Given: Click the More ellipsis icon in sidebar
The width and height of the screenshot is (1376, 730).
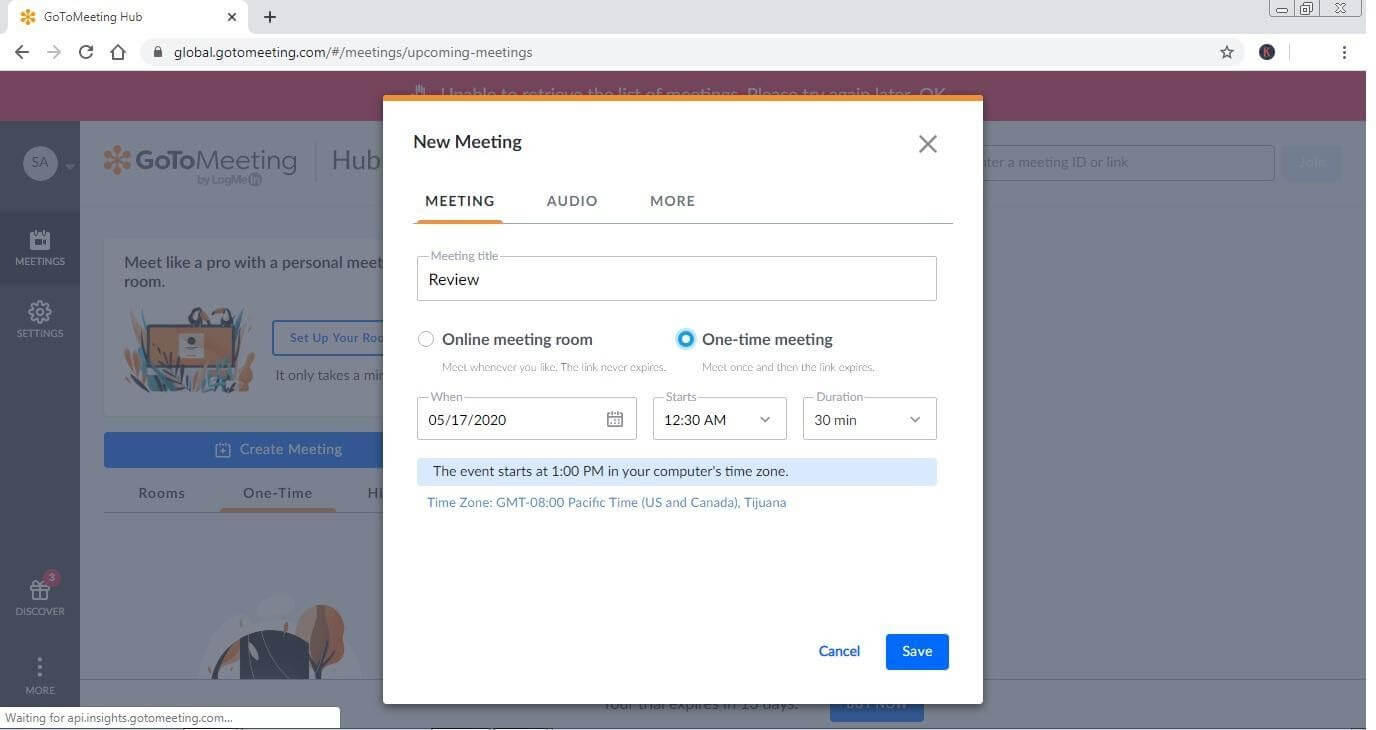Looking at the screenshot, I should [x=40, y=666].
